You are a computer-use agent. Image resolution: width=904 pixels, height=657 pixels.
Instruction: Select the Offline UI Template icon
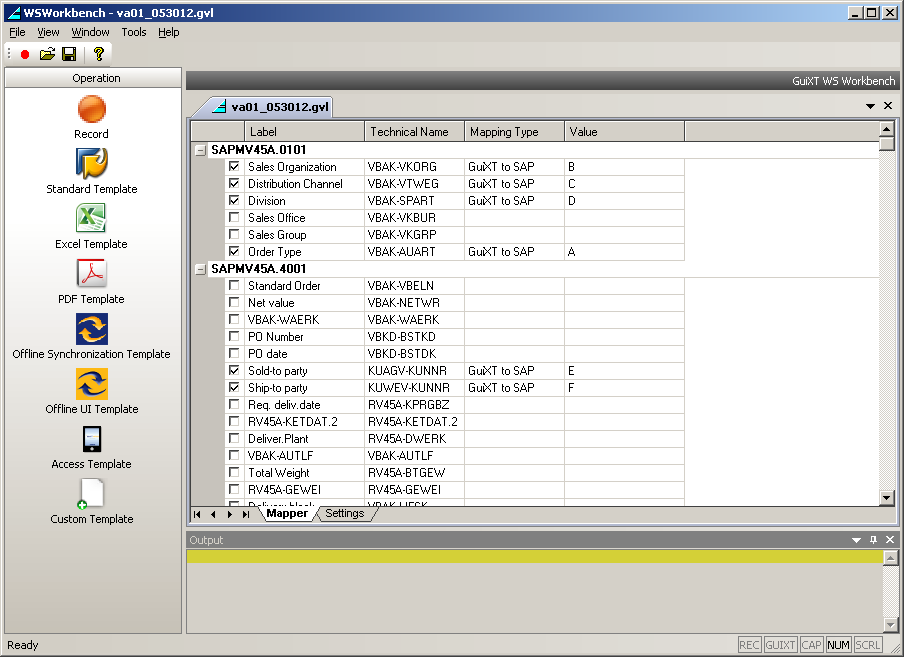tap(92, 384)
